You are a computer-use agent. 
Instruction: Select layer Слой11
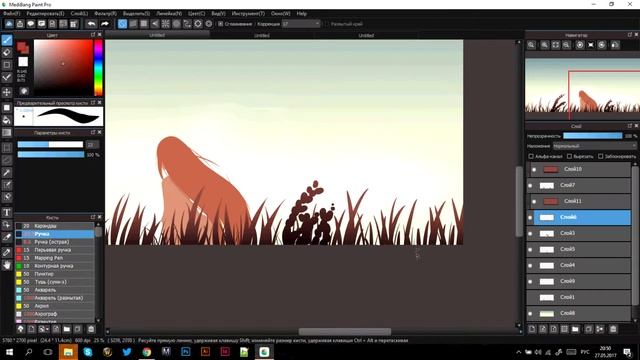(582, 201)
